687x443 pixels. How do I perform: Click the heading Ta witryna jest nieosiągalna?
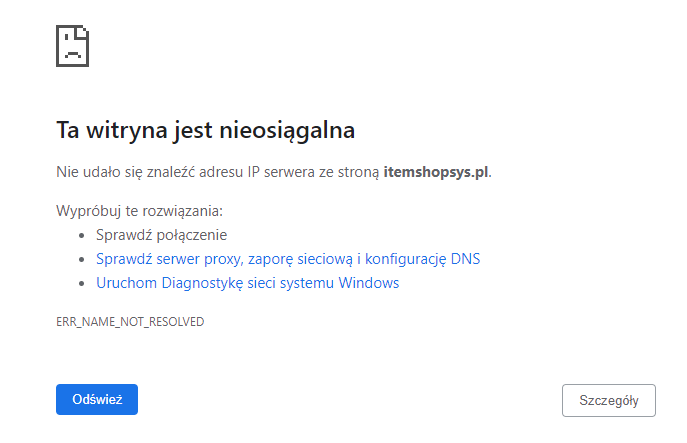click(205, 130)
